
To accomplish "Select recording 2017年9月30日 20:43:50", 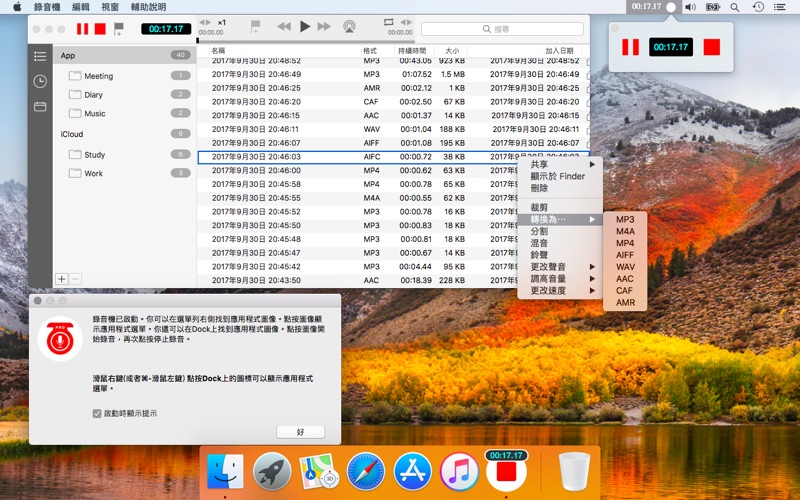I will (x=357, y=280).
